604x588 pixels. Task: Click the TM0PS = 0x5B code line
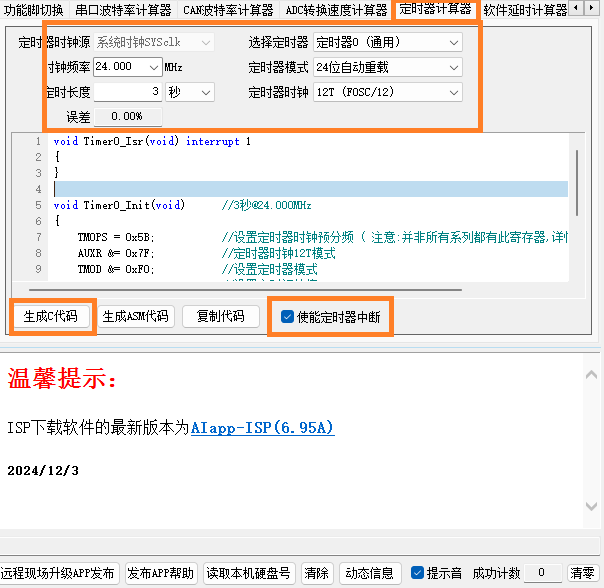[x=116, y=237]
